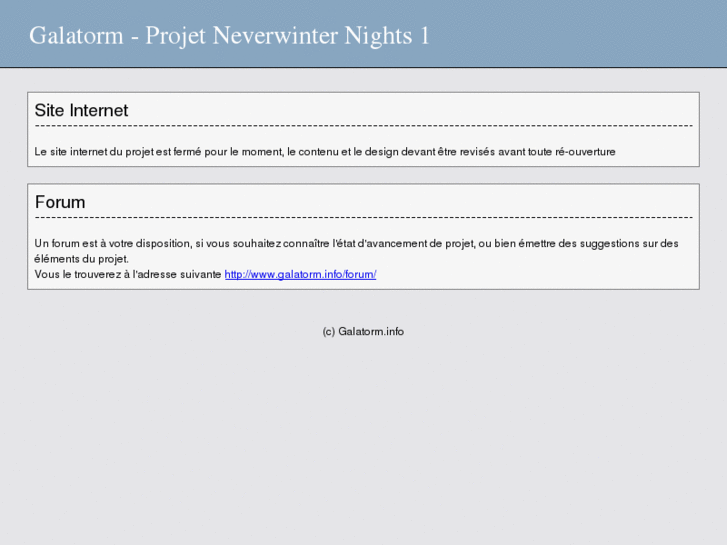727x545 pixels.
Task: Open the galatorm.info forum link
Action: (x=300, y=275)
